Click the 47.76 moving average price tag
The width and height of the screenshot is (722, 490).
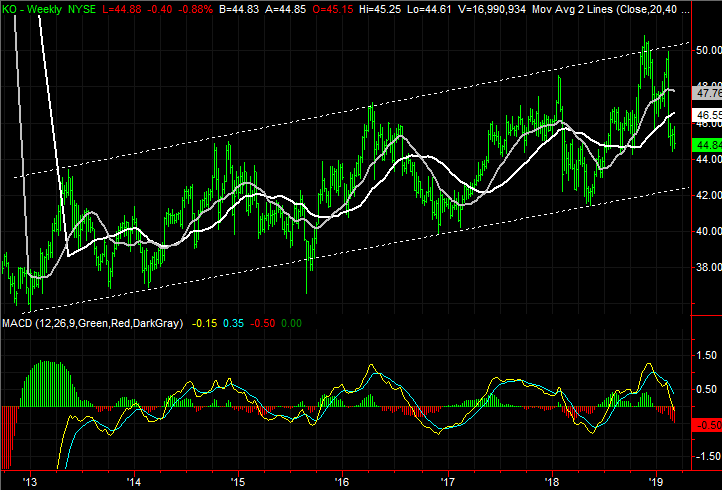coord(707,93)
